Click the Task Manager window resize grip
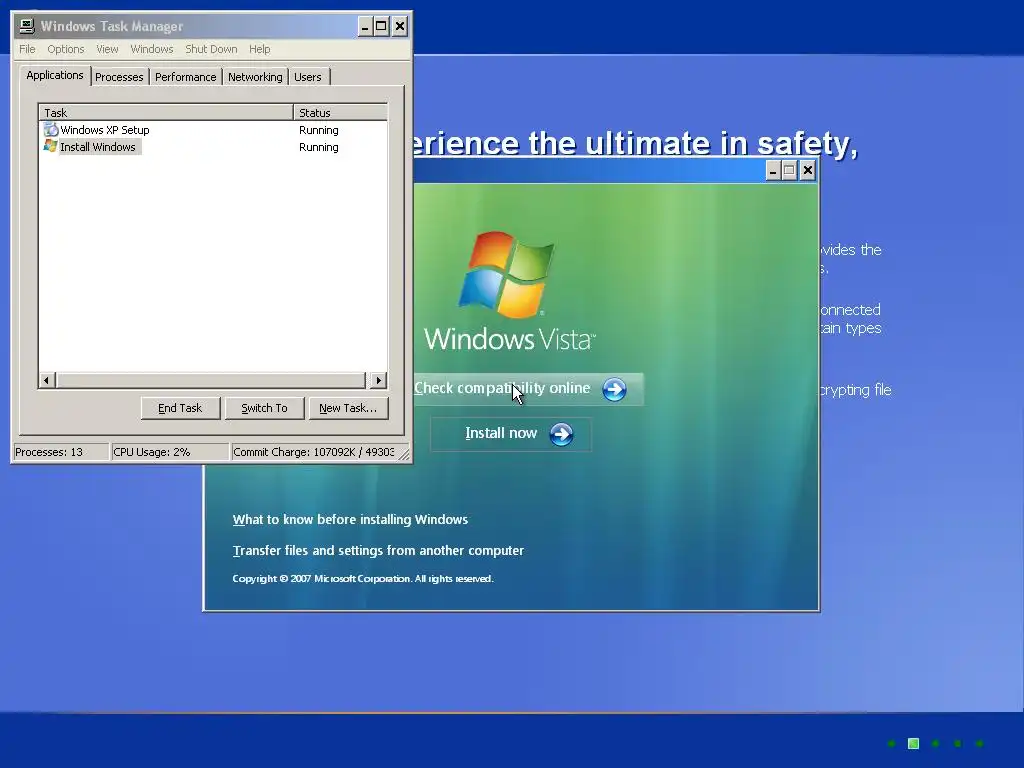This screenshot has height=768, width=1024. [404, 454]
